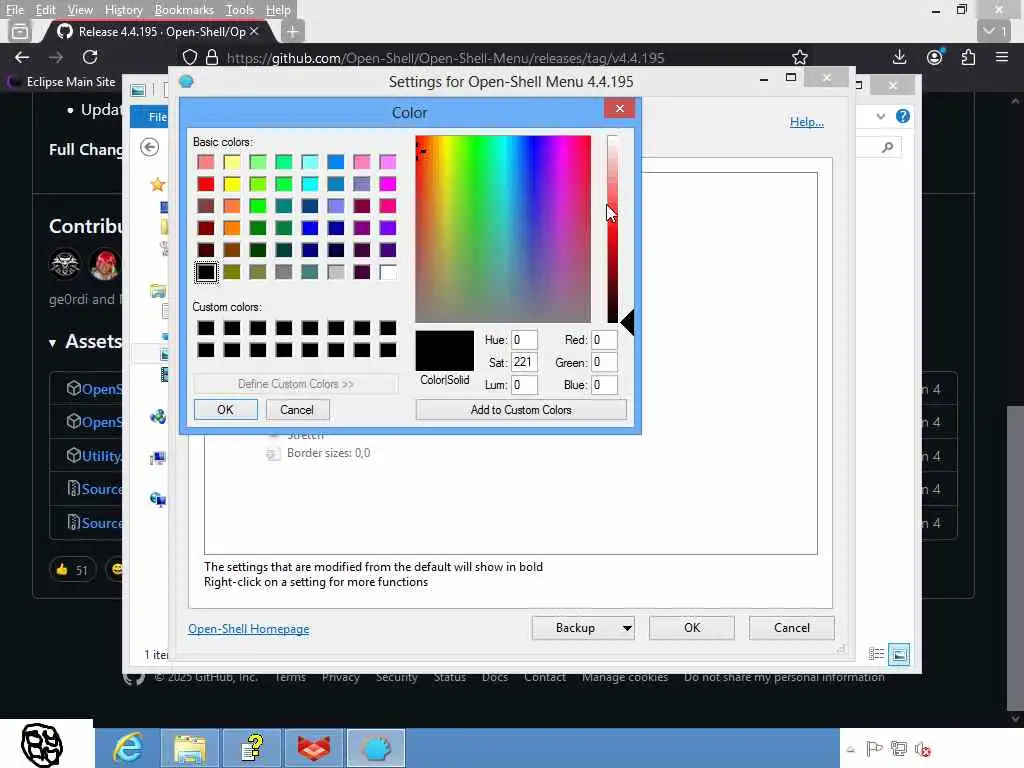The height and width of the screenshot is (768, 1024).
Task: Click the Explorer search magnifier icon
Action: (x=887, y=147)
